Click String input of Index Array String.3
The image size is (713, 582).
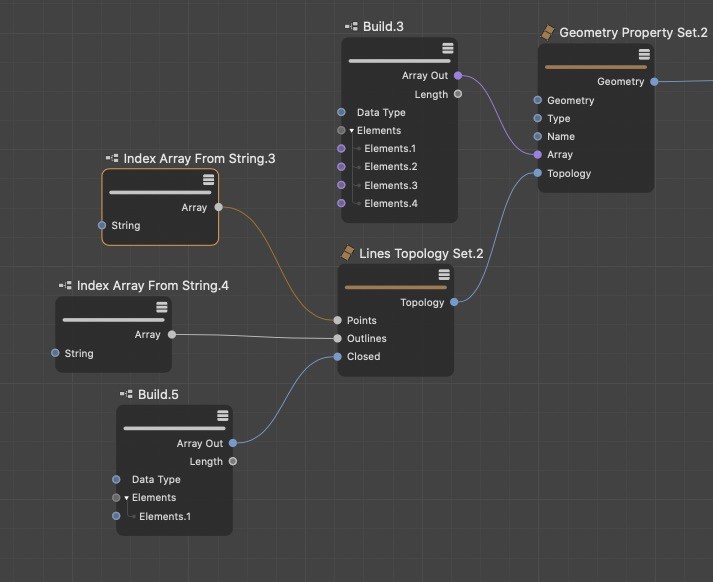click(x=102, y=225)
